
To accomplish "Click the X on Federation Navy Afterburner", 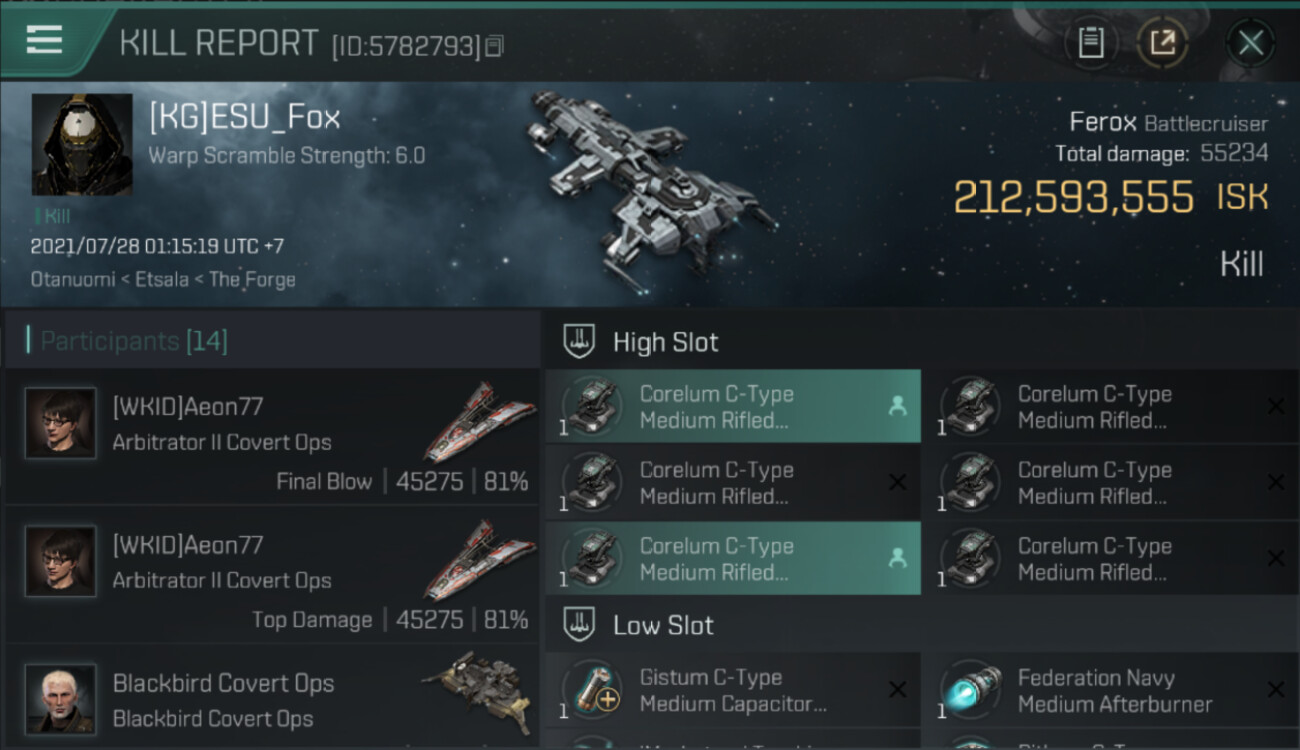I will click(x=1275, y=689).
